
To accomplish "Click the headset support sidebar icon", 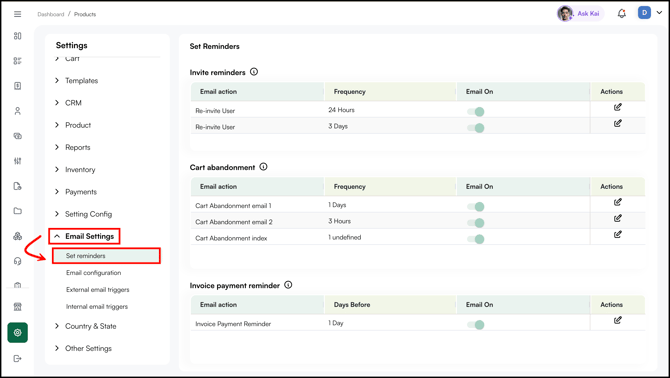I will tap(18, 261).
